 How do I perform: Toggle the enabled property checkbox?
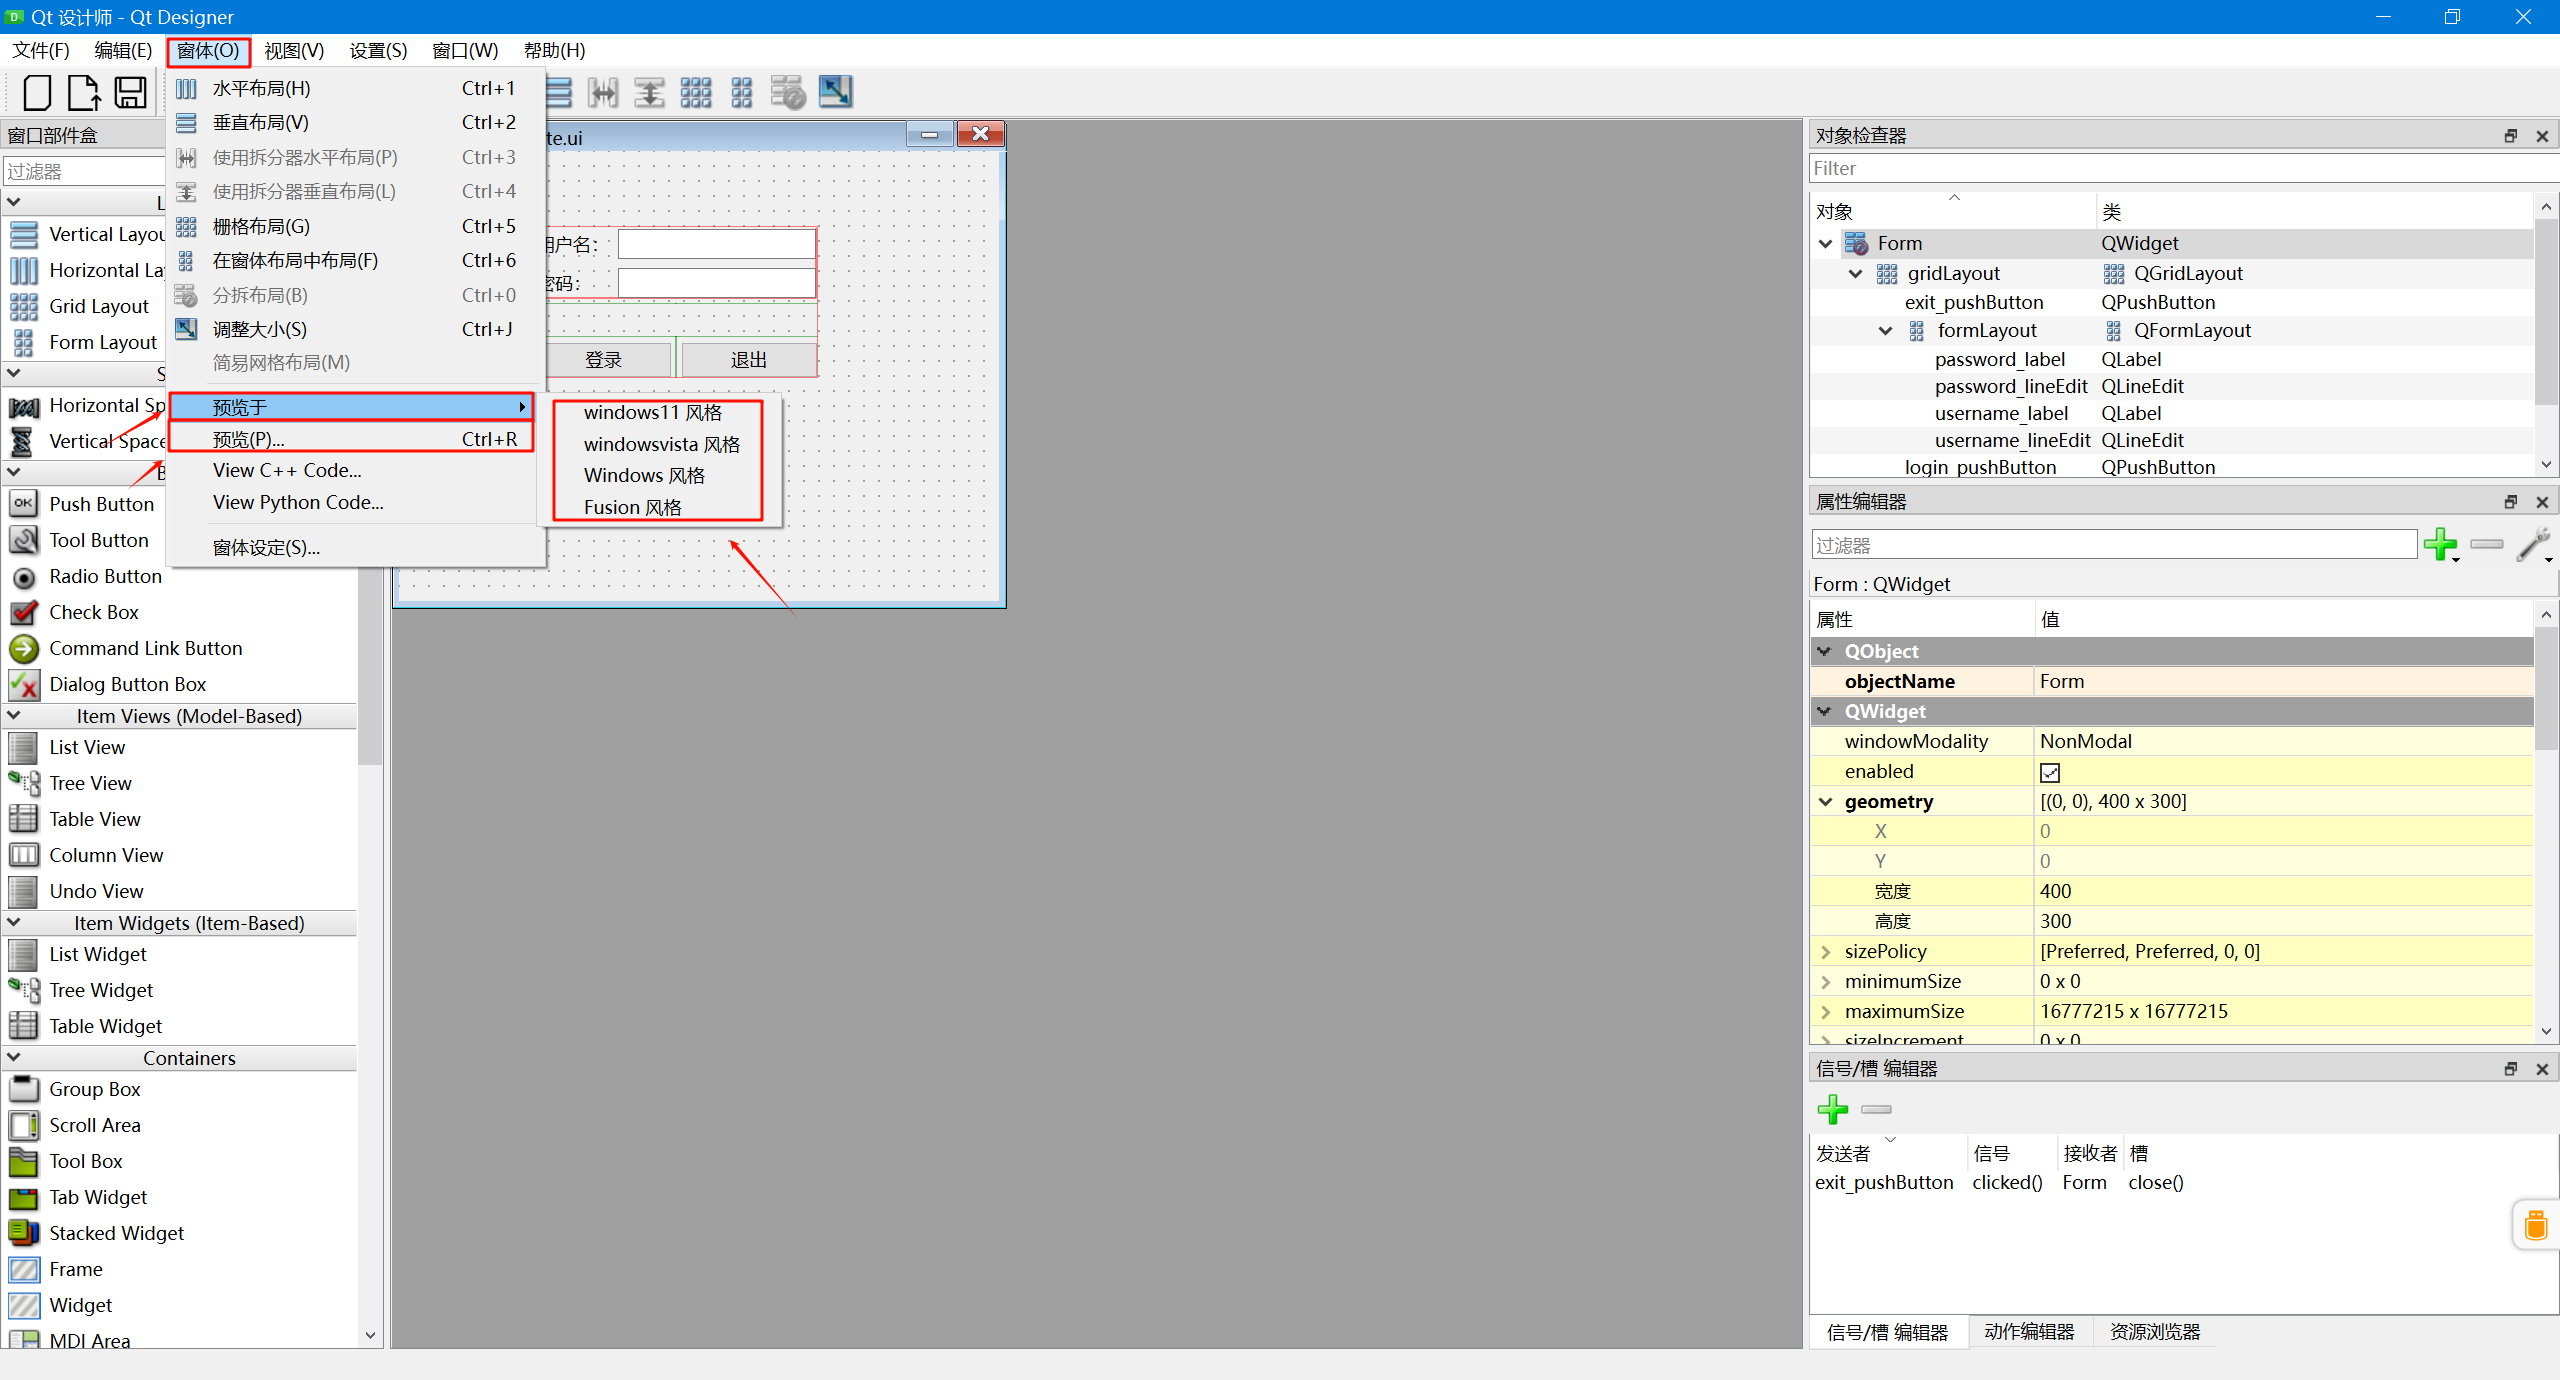click(2050, 772)
